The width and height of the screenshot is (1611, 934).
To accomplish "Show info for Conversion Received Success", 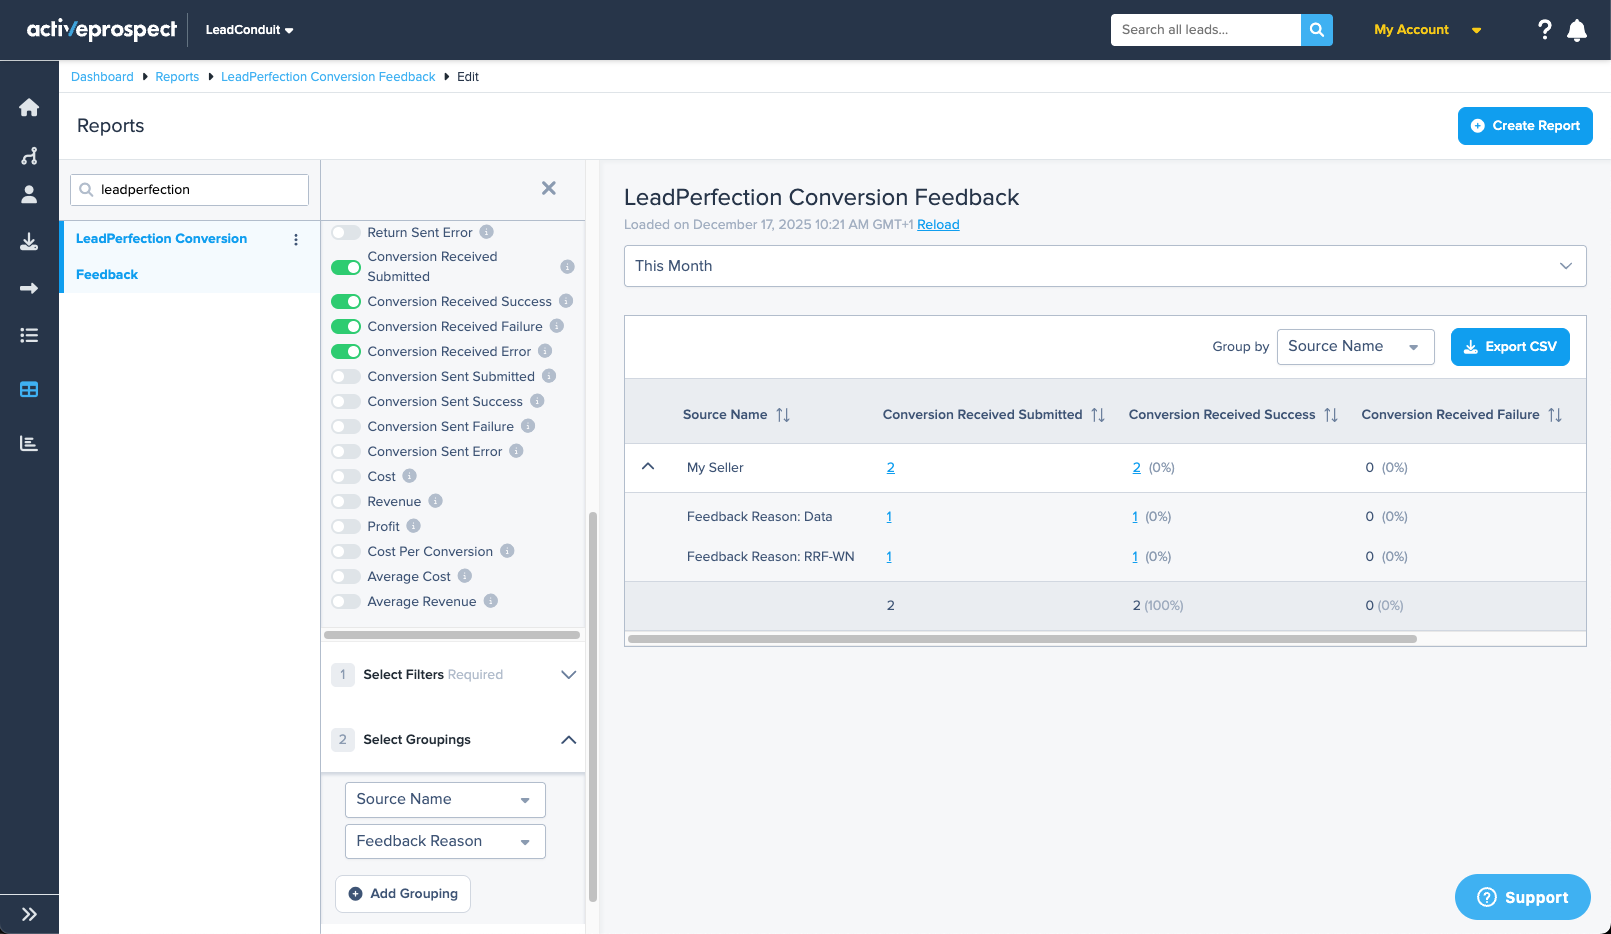I will coord(566,301).
